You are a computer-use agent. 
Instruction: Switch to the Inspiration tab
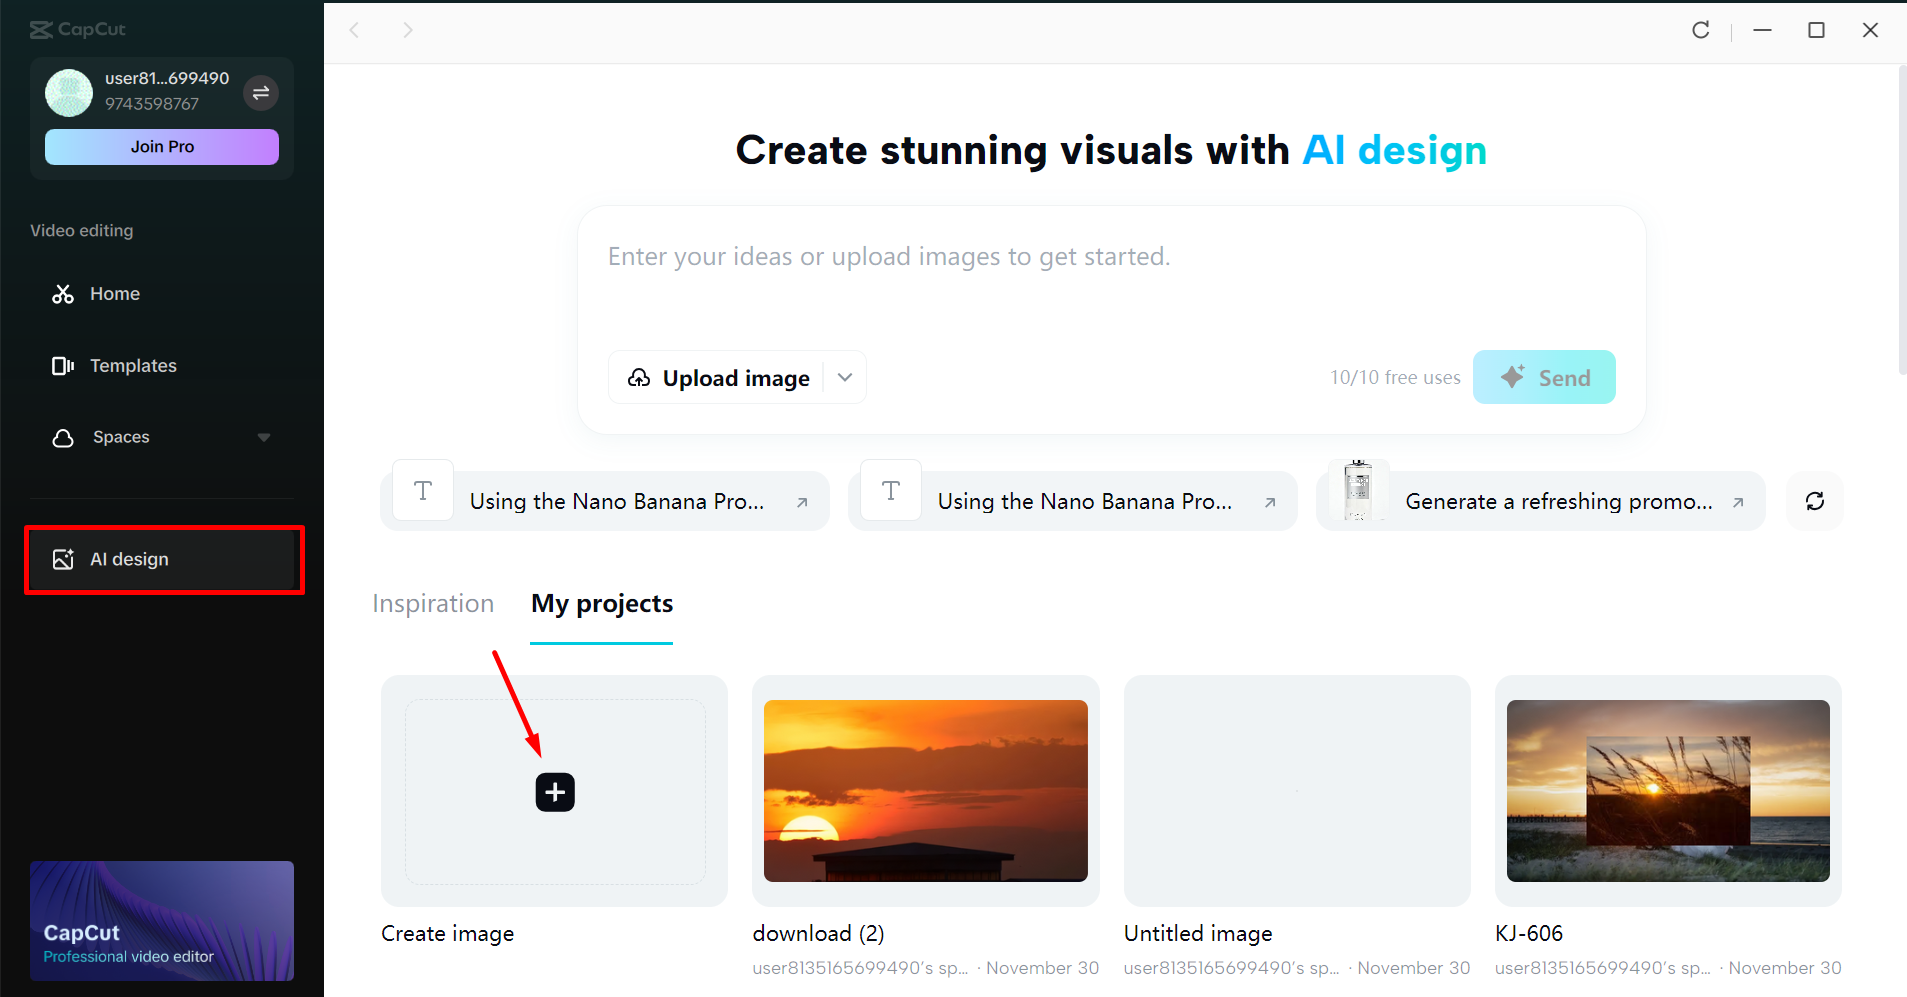tap(432, 603)
